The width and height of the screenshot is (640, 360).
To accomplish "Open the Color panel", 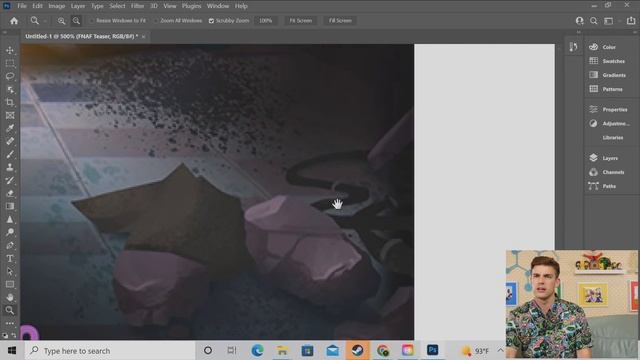I will (609, 47).
